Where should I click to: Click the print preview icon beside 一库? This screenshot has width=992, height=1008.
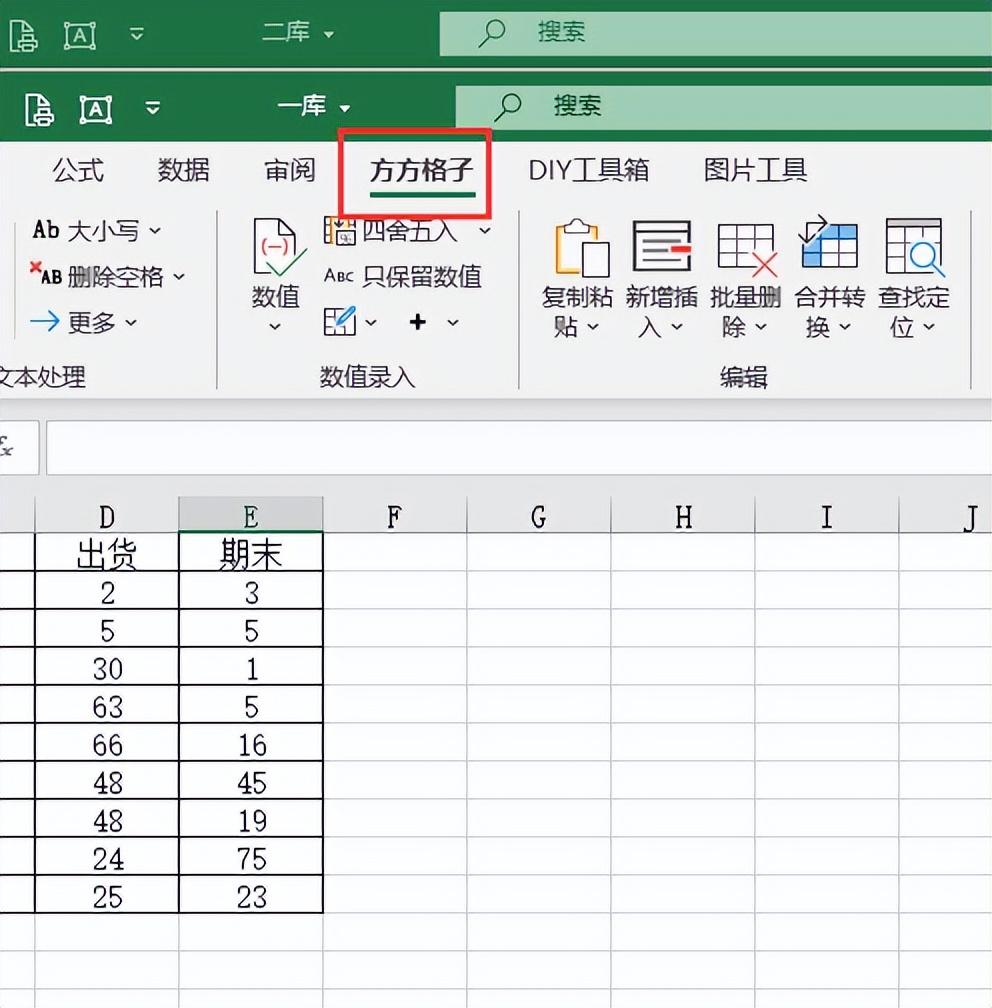[x=39, y=109]
